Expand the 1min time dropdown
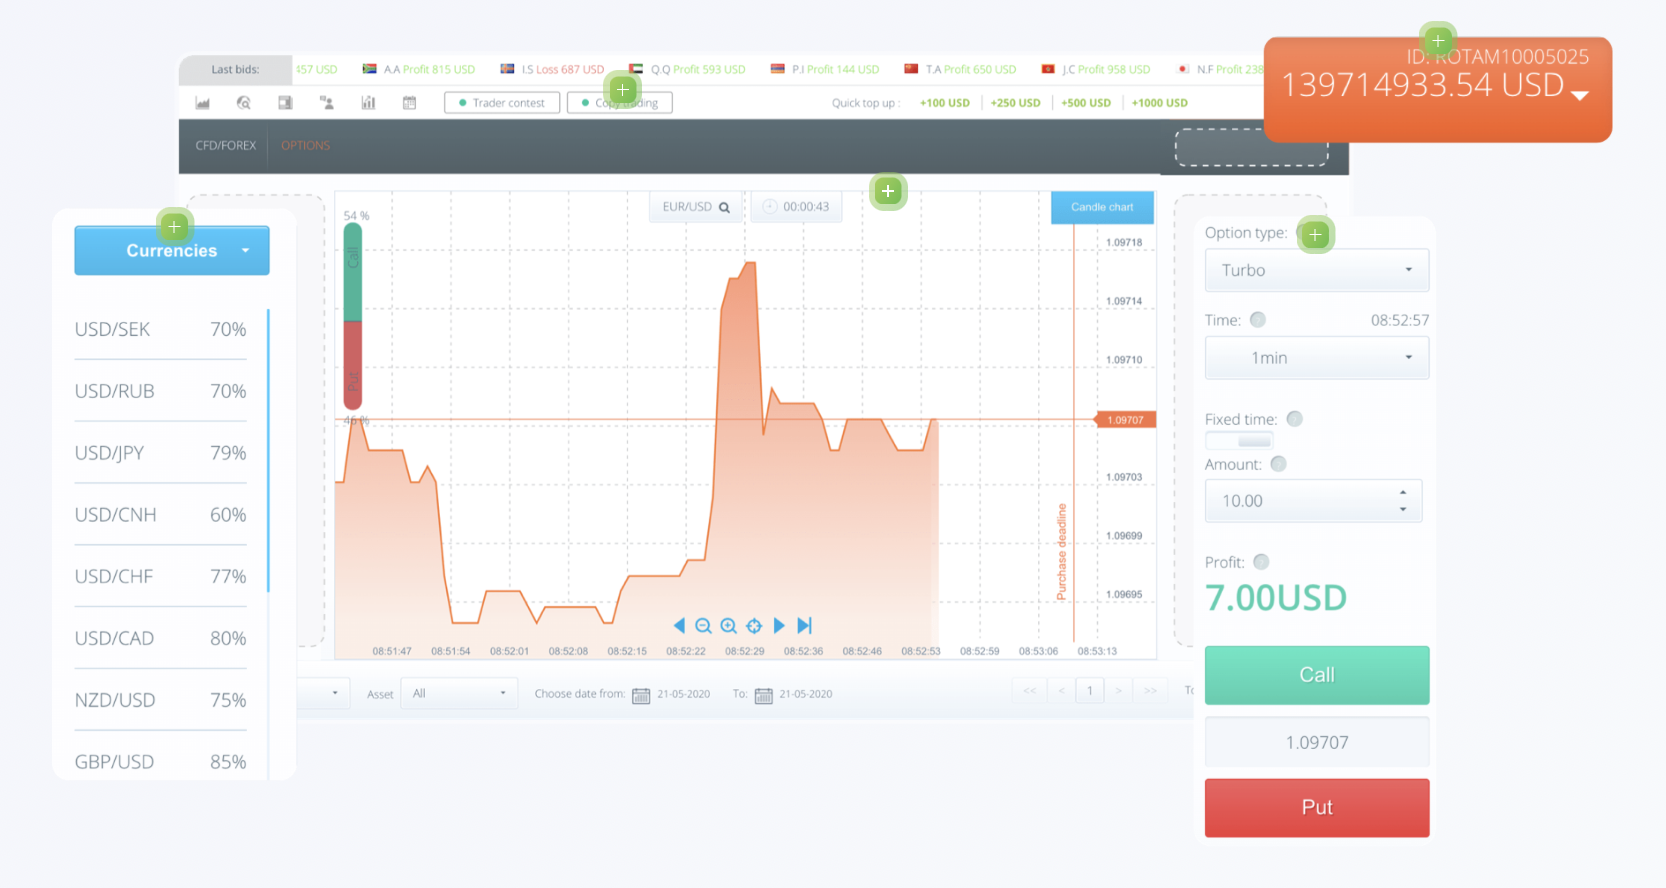Viewport: 1666px width, 888px height. click(1316, 358)
